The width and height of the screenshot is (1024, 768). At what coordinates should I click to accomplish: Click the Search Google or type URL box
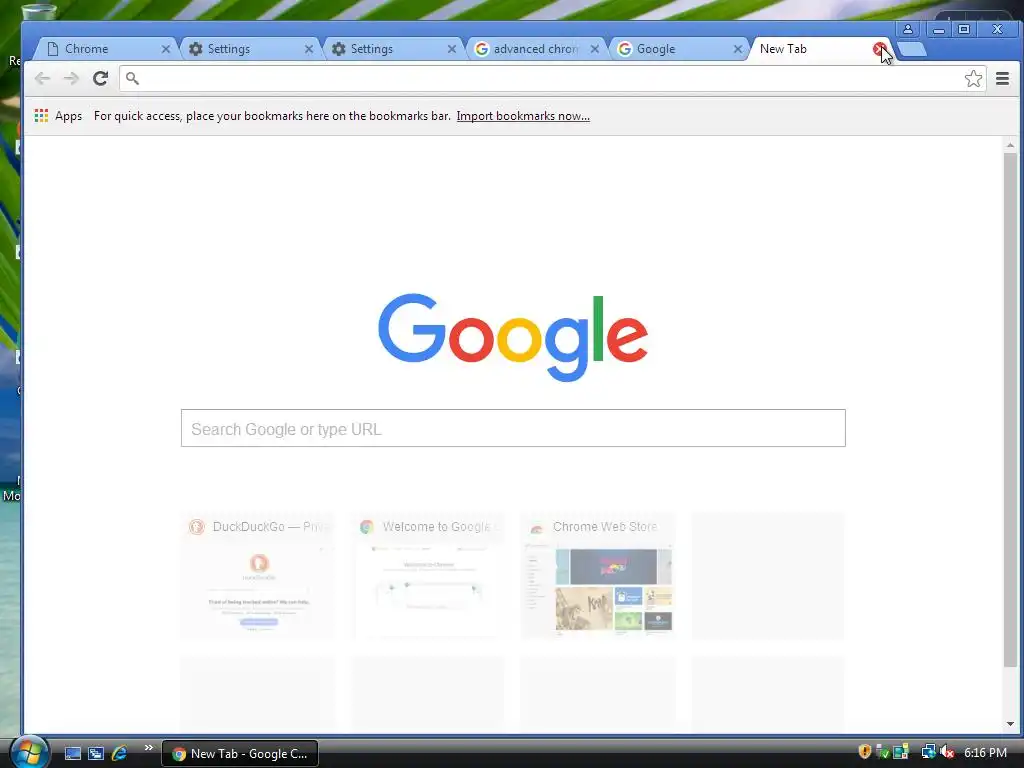(x=513, y=428)
